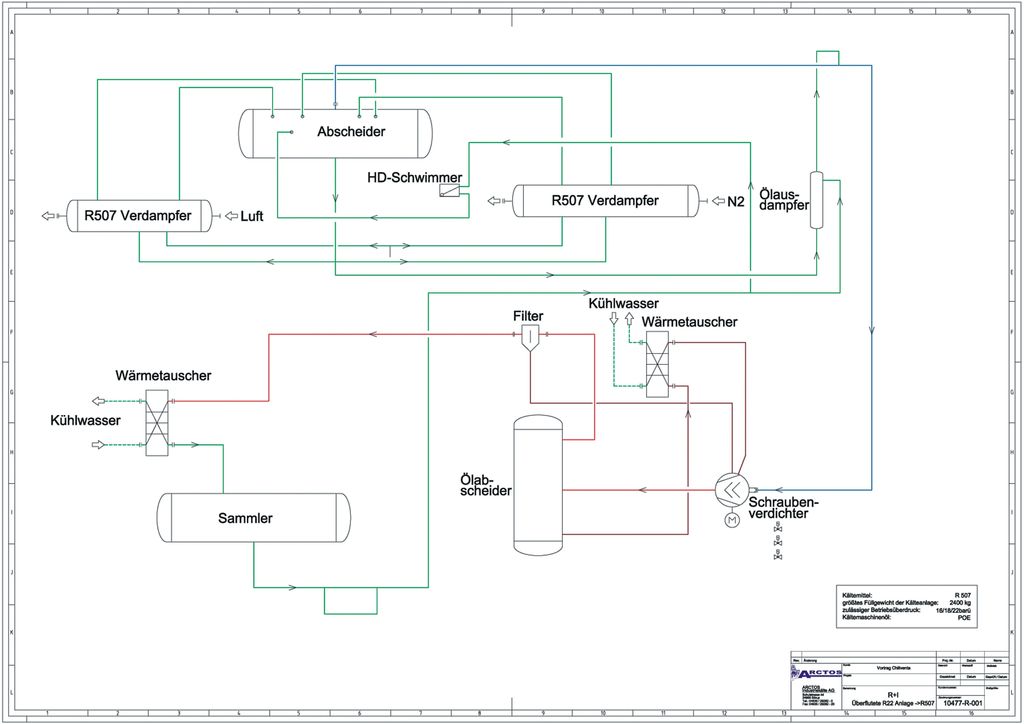Viewport: 1024px width, 724px height.
Task: Select the motor M symbol below compressor
Action: tap(732, 520)
